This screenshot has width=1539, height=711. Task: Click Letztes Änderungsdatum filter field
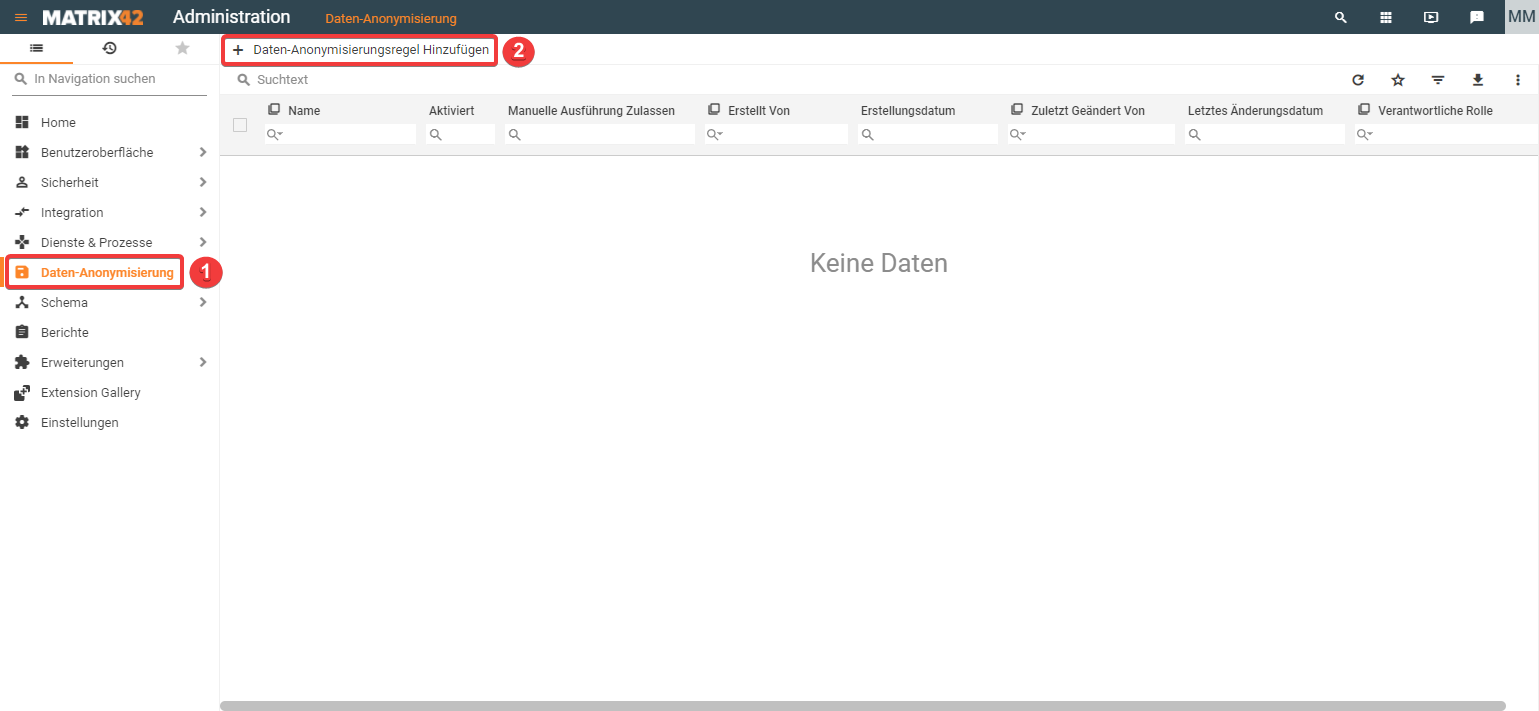pyautogui.click(x=1265, y=134)
